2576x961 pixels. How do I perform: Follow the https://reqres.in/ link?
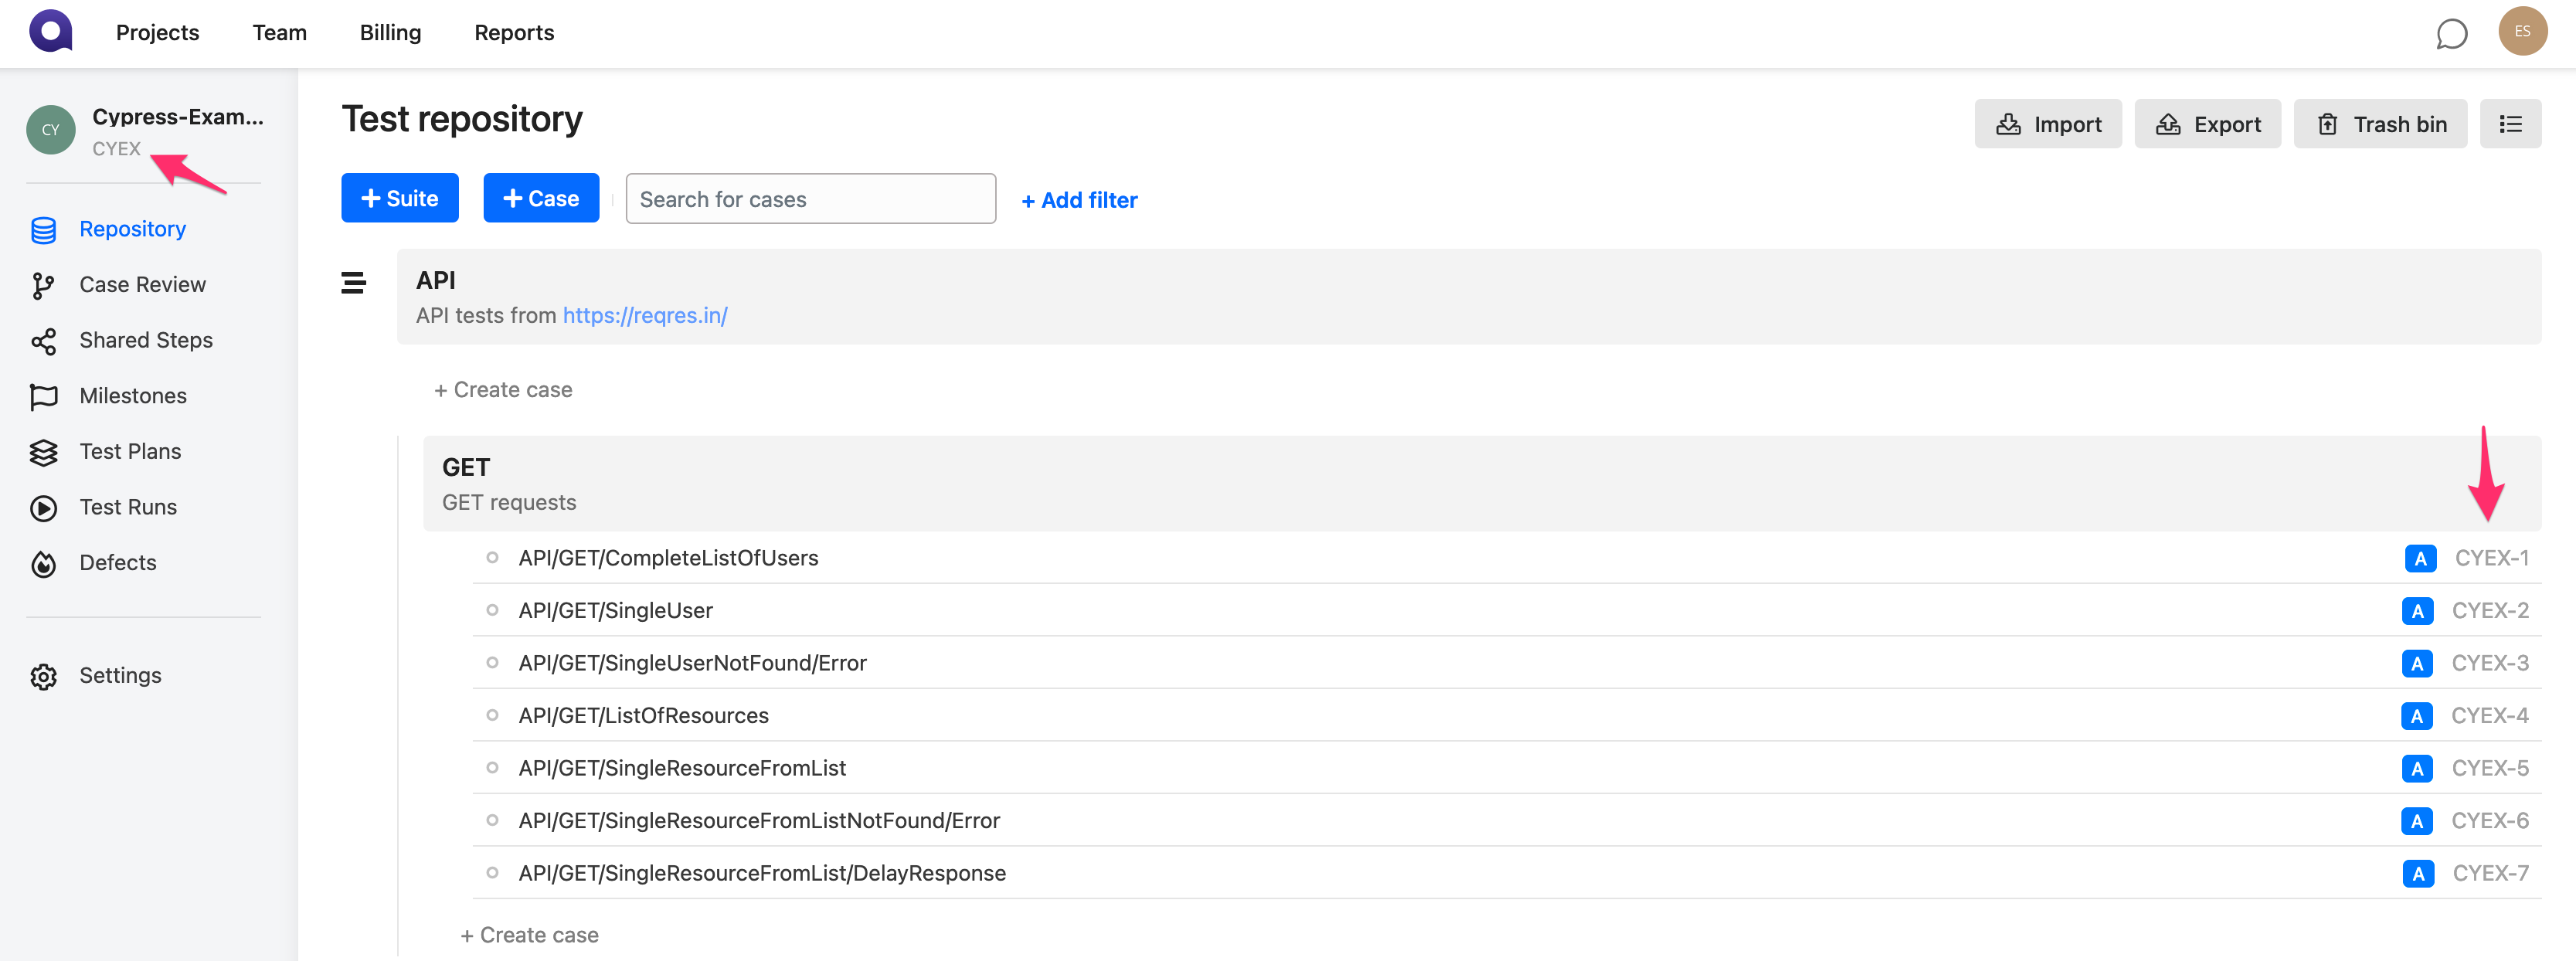645,316
